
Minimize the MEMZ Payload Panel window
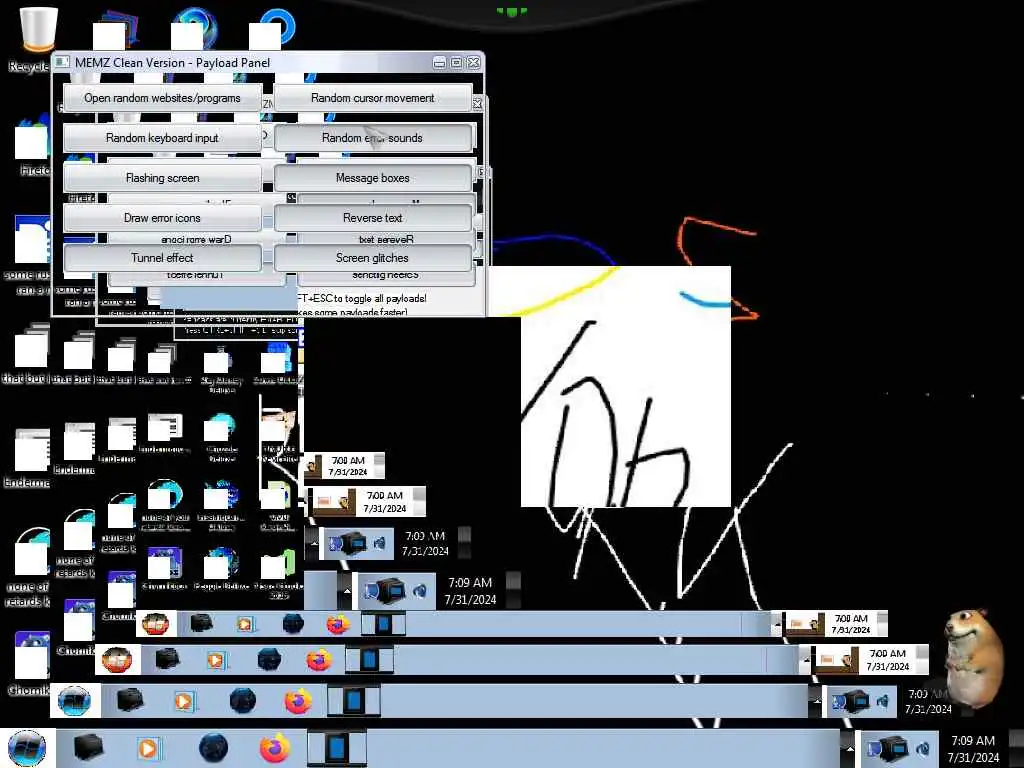[x=440, y=63]
